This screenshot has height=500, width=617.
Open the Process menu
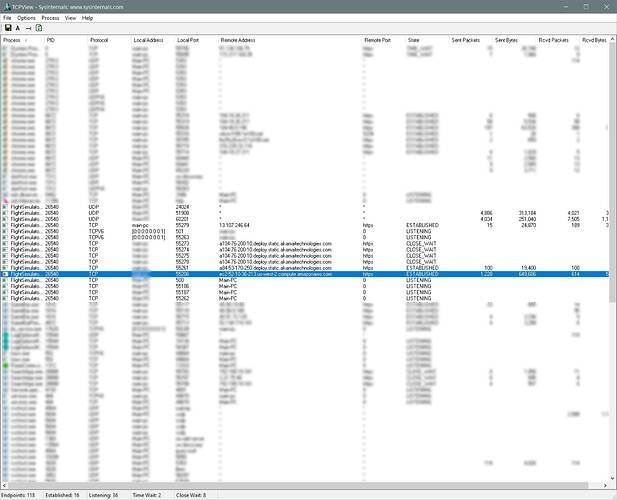(x=50, y=18)
